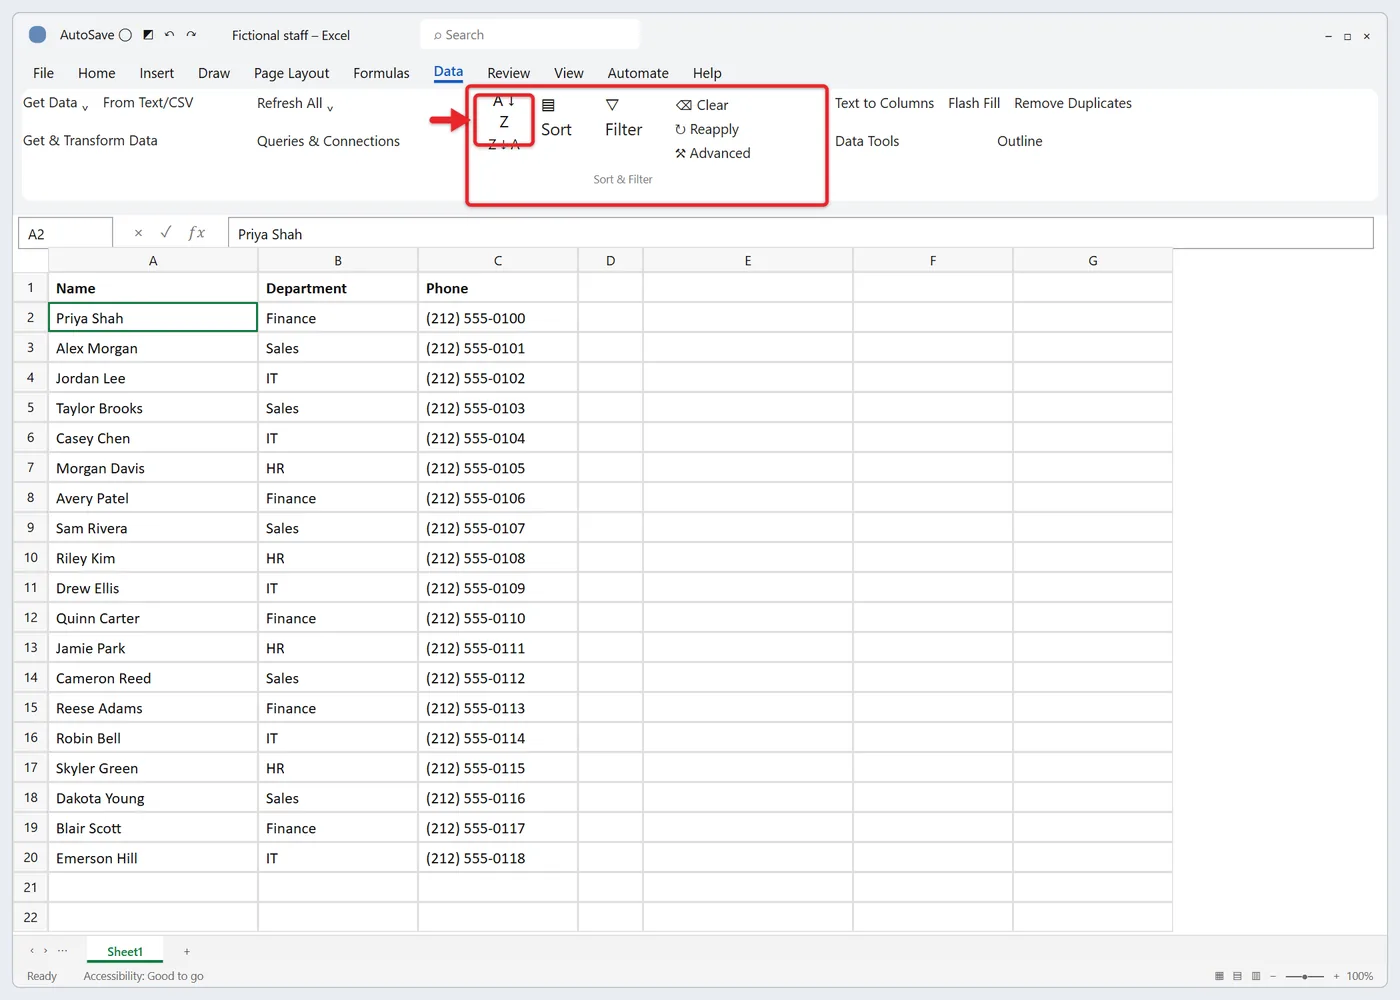Click the zoom out minus icon
1400x1000 pixels.
[x=1273, y=976]
